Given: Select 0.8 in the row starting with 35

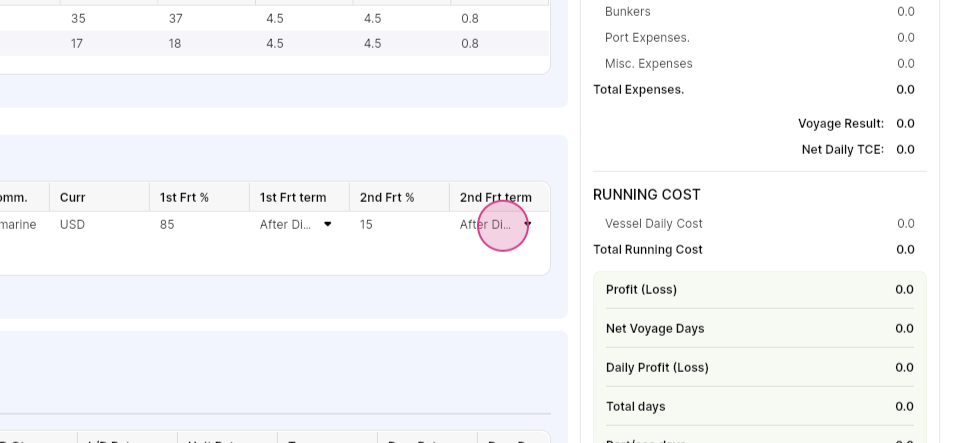Looking at the screenshot, I should 470,18.
